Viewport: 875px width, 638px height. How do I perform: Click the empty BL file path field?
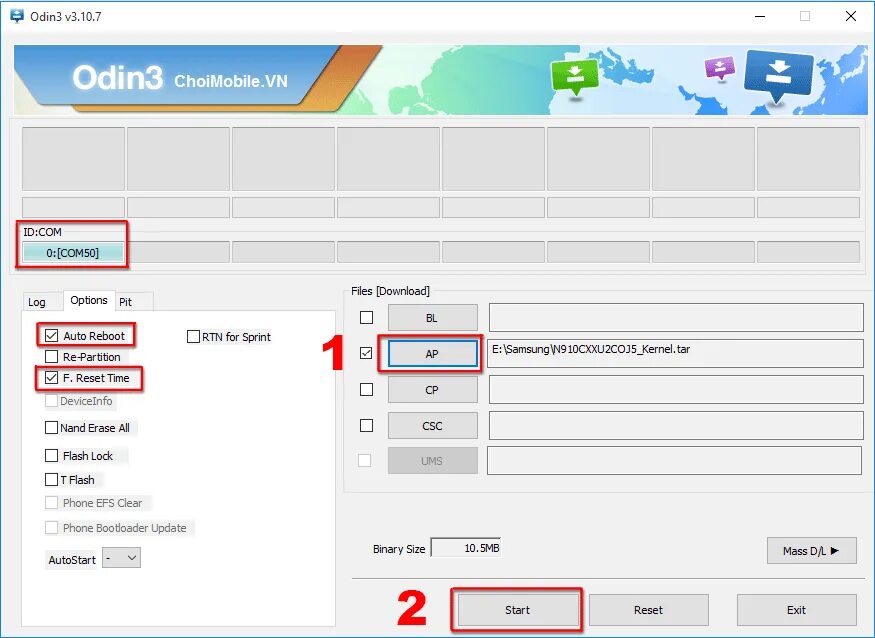pyautogui.click(x=676, y=318)
